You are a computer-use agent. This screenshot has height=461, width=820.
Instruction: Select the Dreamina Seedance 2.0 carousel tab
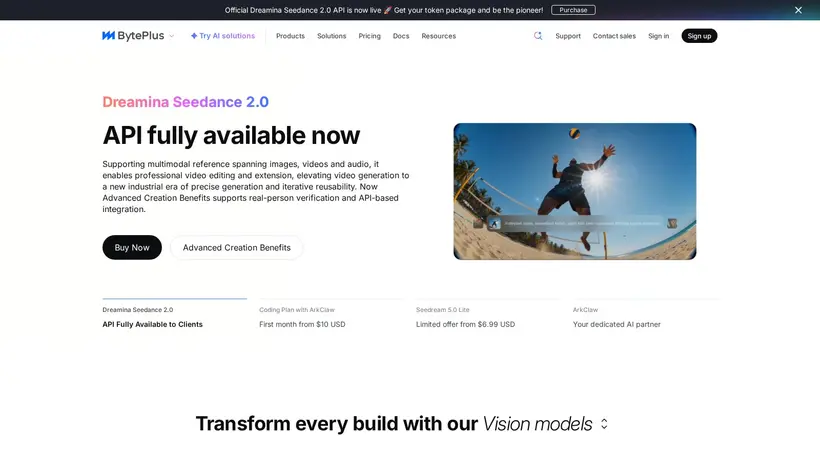174,316
